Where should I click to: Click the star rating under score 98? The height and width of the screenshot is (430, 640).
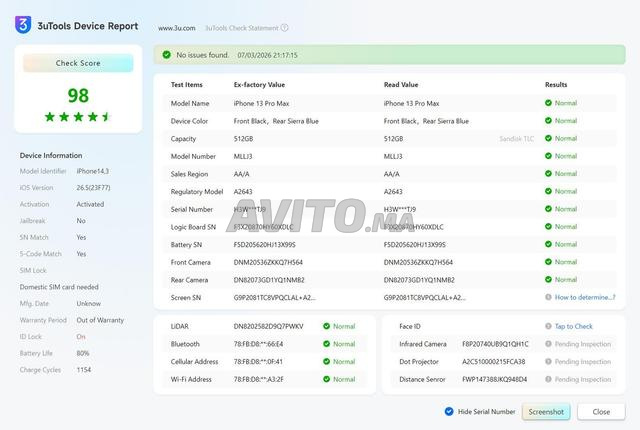click(78, 117)
